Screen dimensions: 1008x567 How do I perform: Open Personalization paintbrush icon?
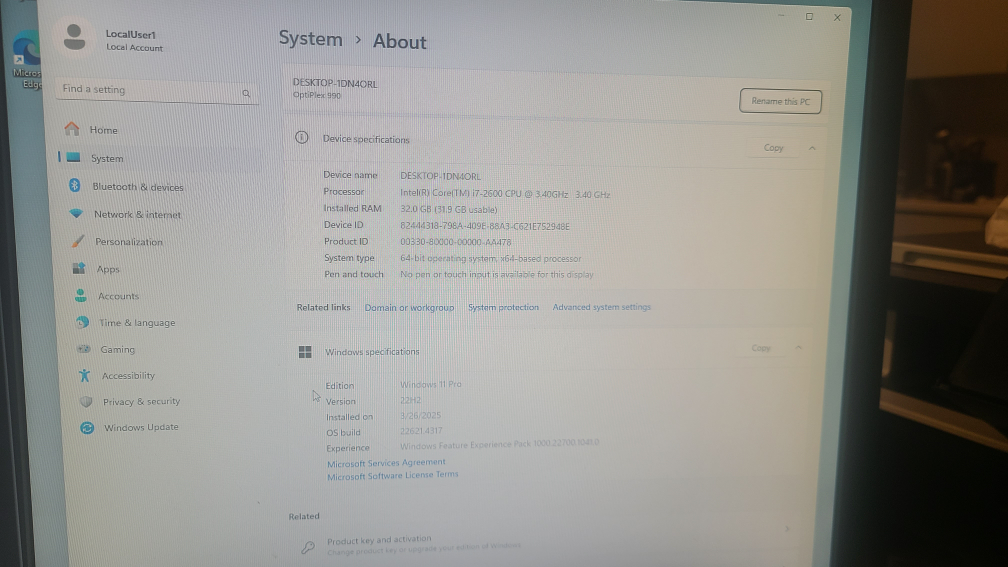[x=78, y=241]
